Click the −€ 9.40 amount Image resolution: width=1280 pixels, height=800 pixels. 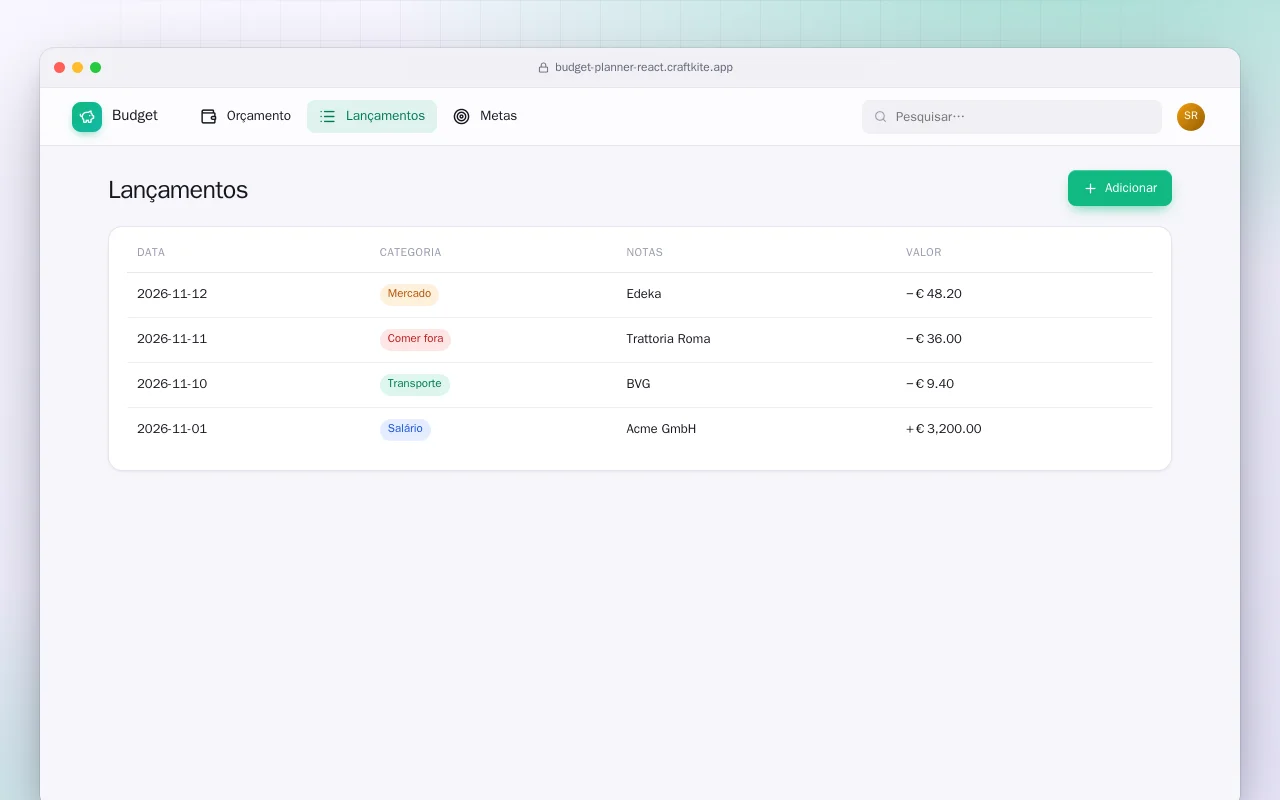click(x=930, y=384)
